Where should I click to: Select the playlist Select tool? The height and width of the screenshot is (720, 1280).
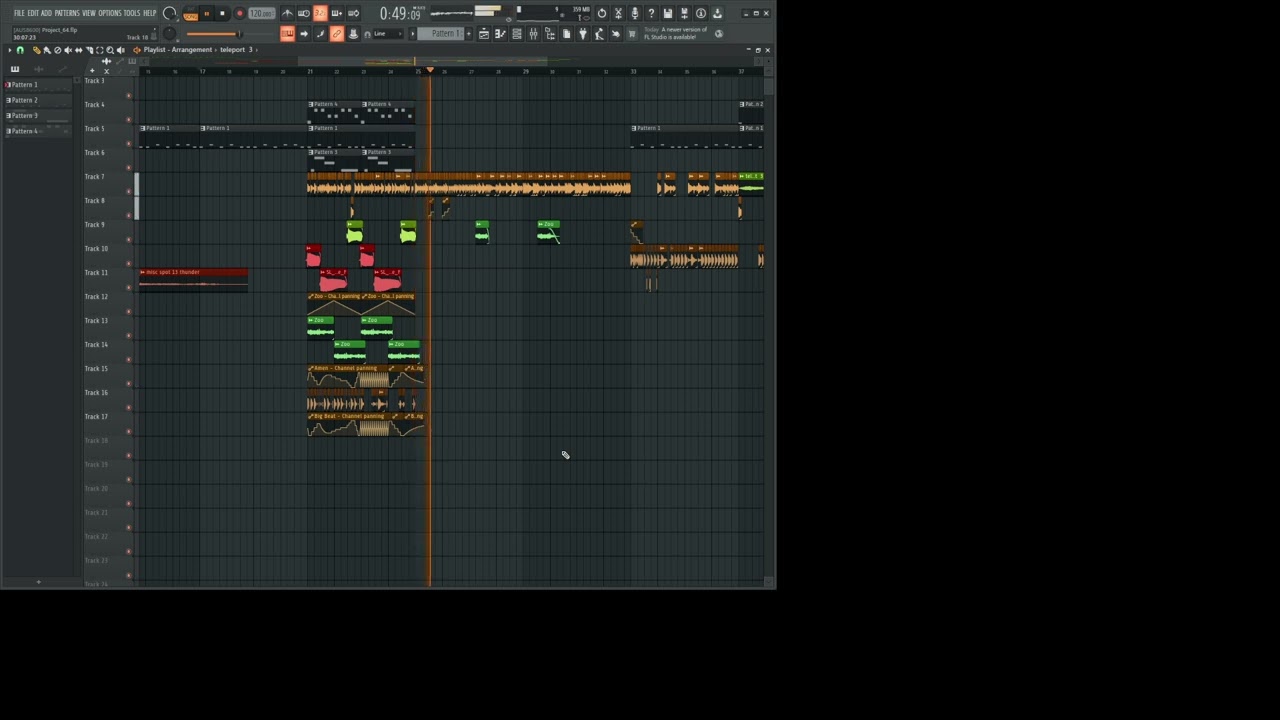point(100,50)
